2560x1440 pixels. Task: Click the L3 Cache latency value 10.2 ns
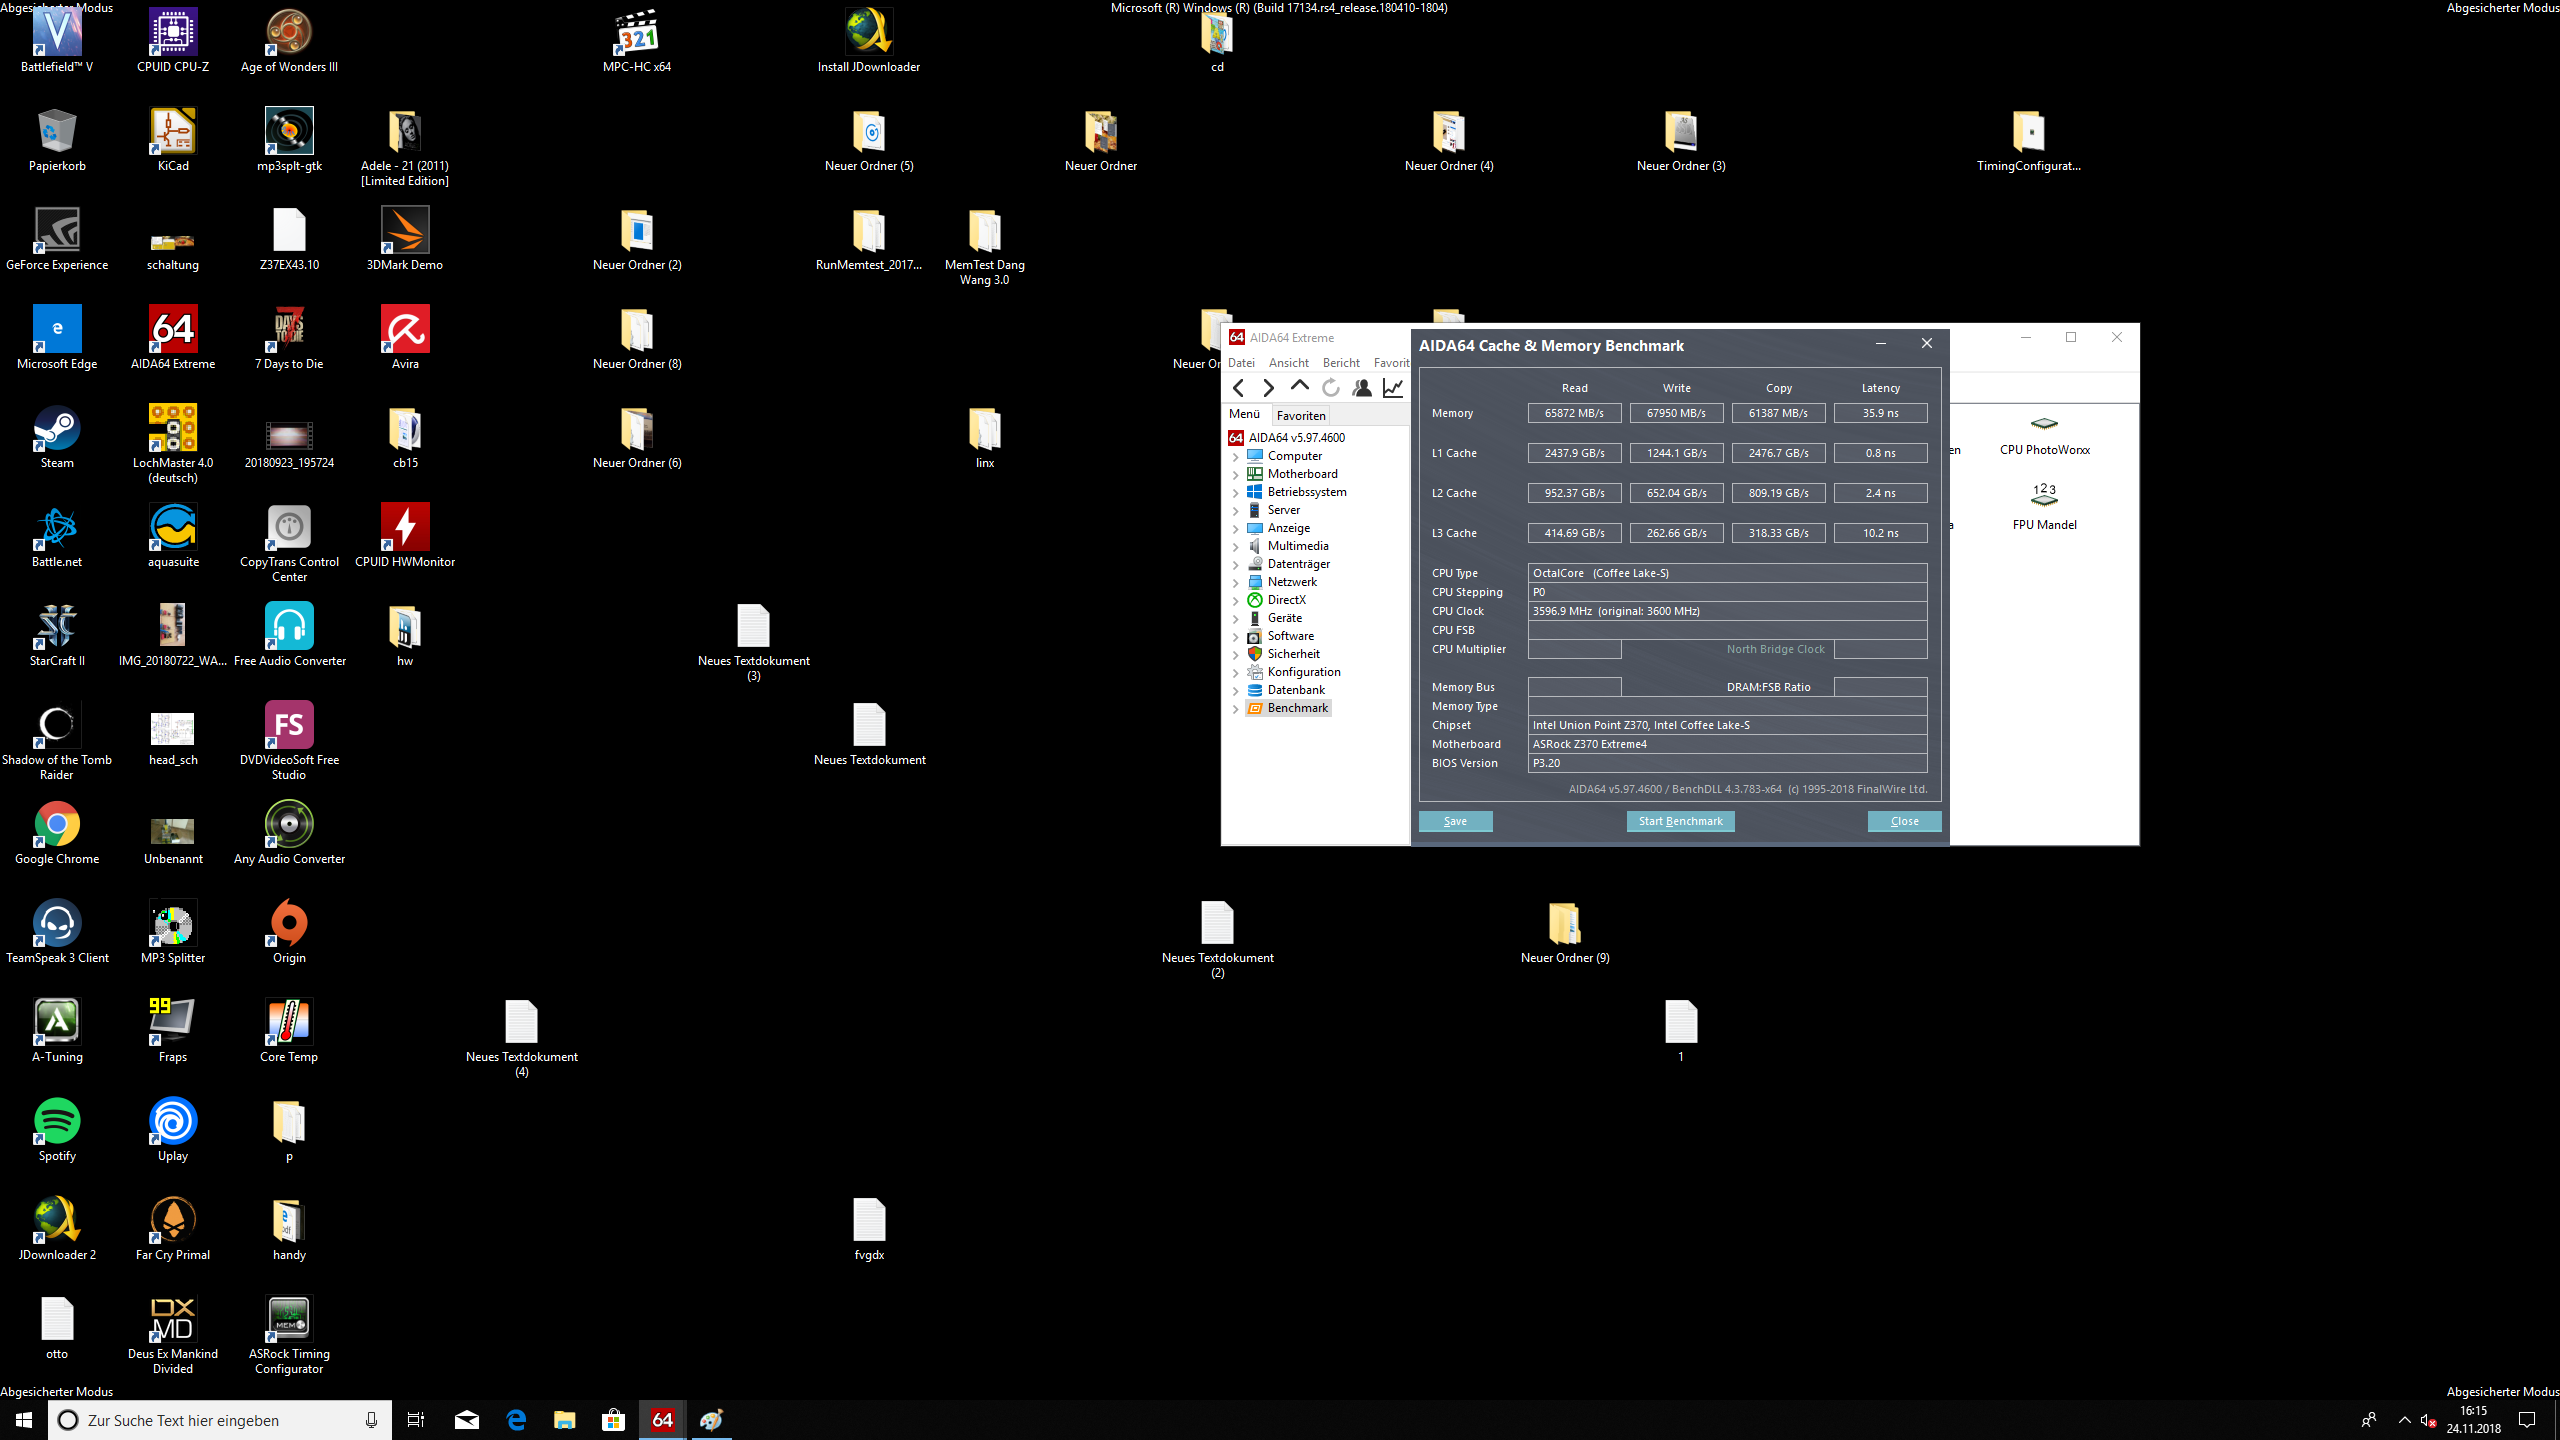click(x=1880, y=533)
